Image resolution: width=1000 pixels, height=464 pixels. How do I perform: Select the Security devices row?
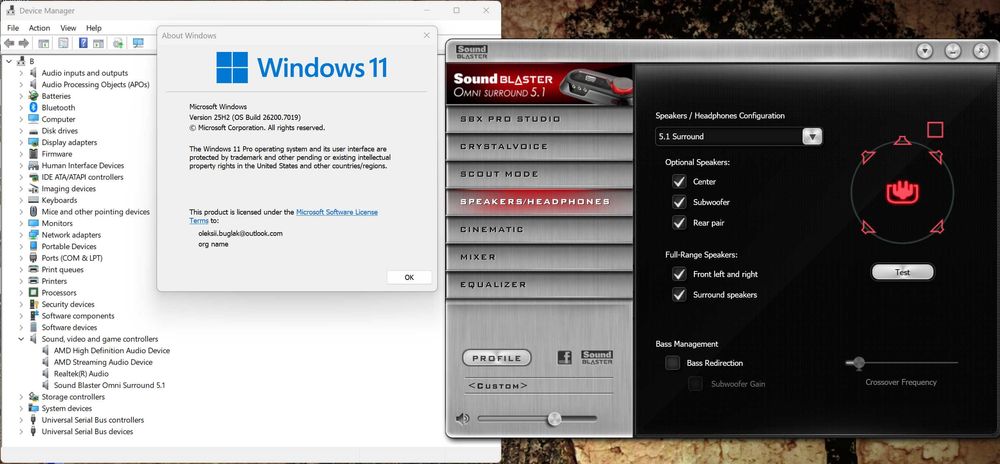click(68, 305)
